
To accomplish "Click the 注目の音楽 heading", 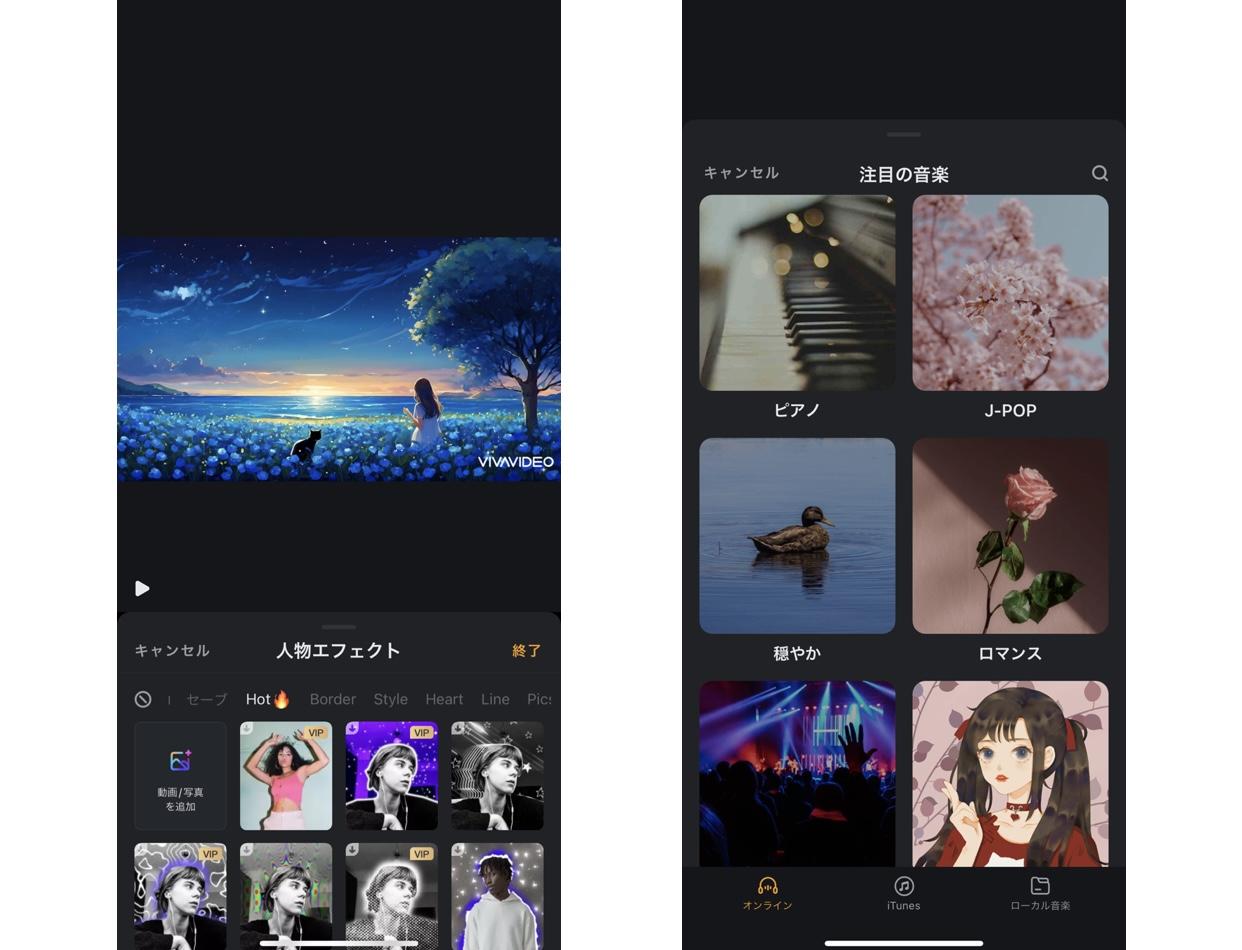I will pos(904,174).
